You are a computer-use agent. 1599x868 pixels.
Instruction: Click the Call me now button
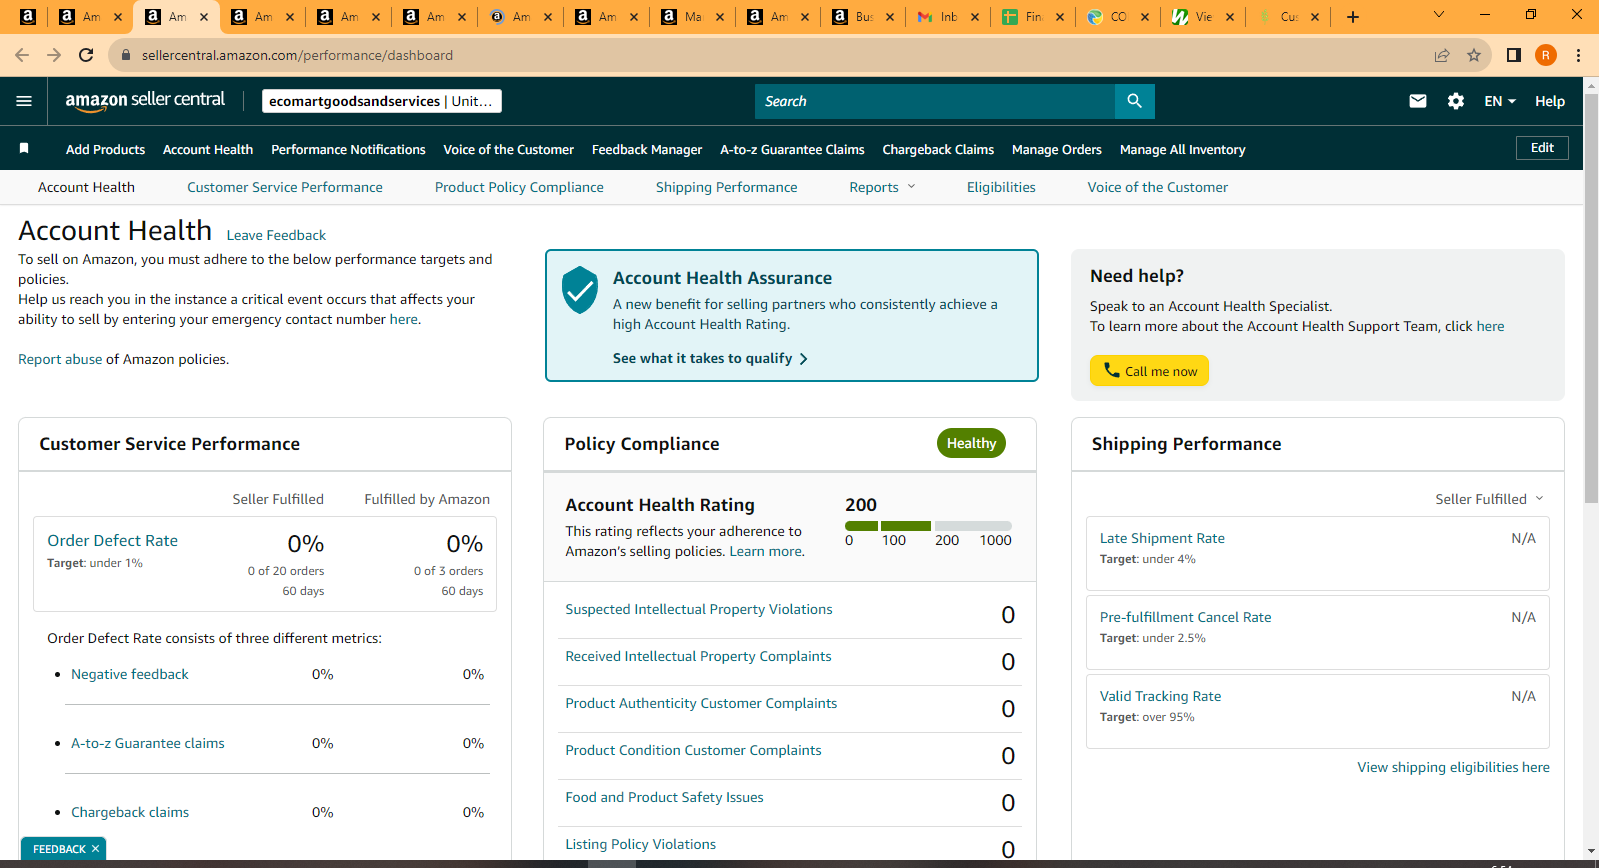1149,371
